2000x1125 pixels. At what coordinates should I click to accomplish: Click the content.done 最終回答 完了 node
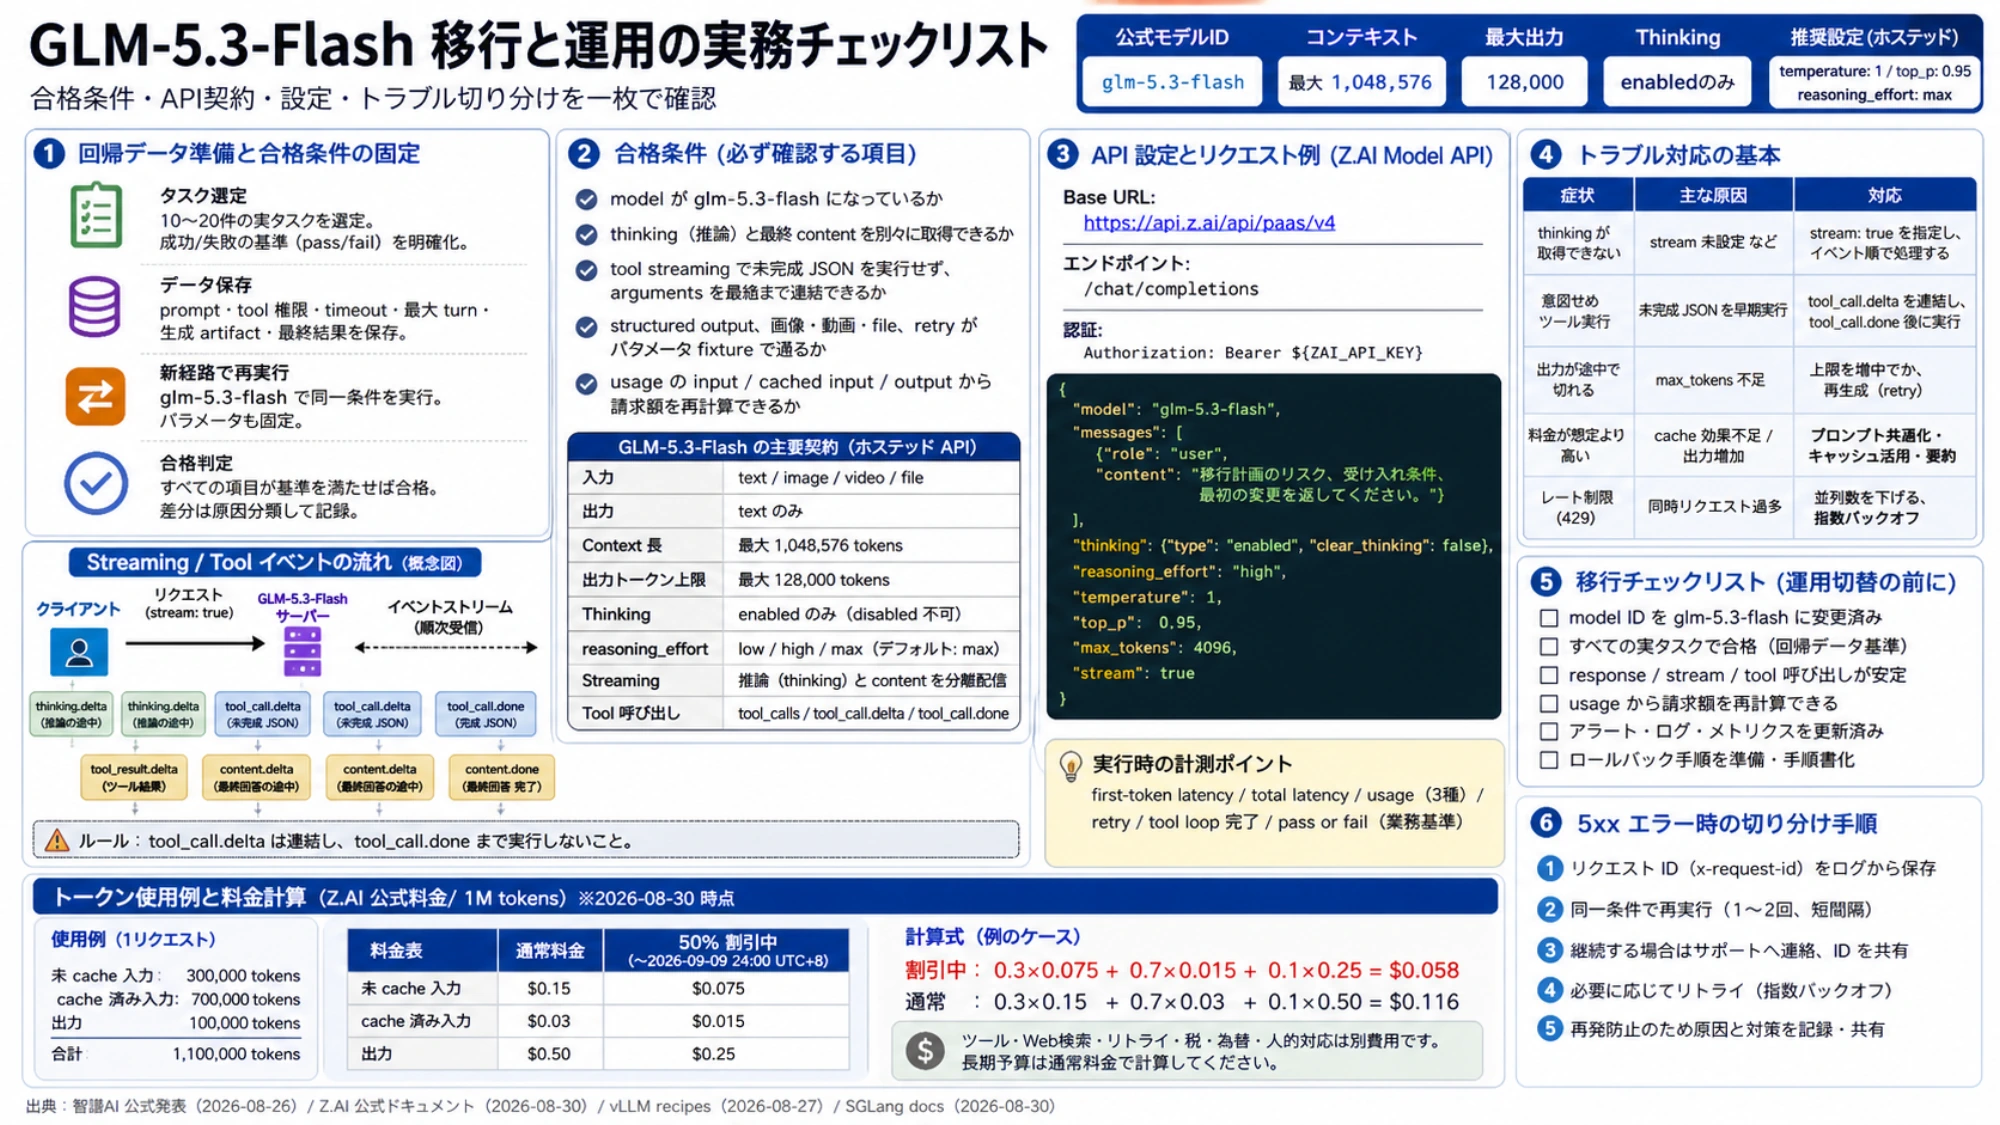click(502, 777)
